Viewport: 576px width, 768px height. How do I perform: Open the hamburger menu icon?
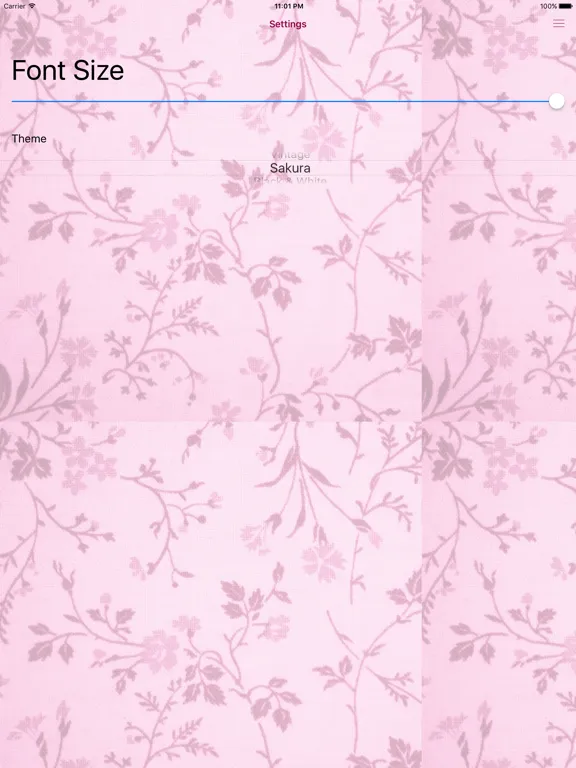558,24
